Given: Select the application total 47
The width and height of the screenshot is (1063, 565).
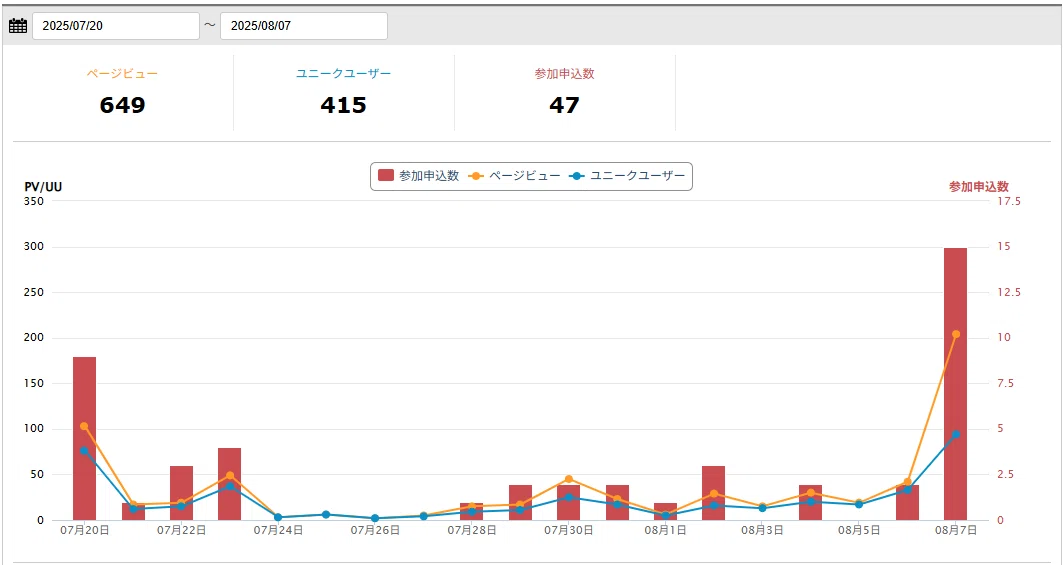Looking at the screenshot, I should pyautogui.click(x=565, y=105).
